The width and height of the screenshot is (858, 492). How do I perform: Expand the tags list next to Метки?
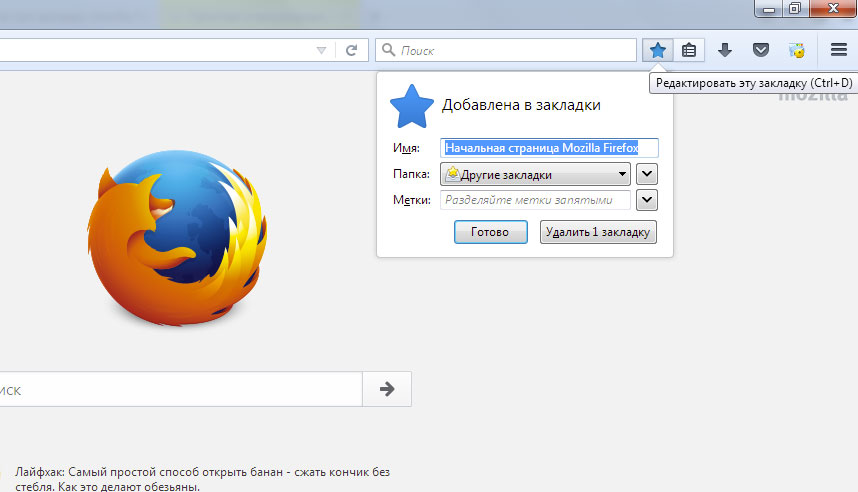[647, 200]
